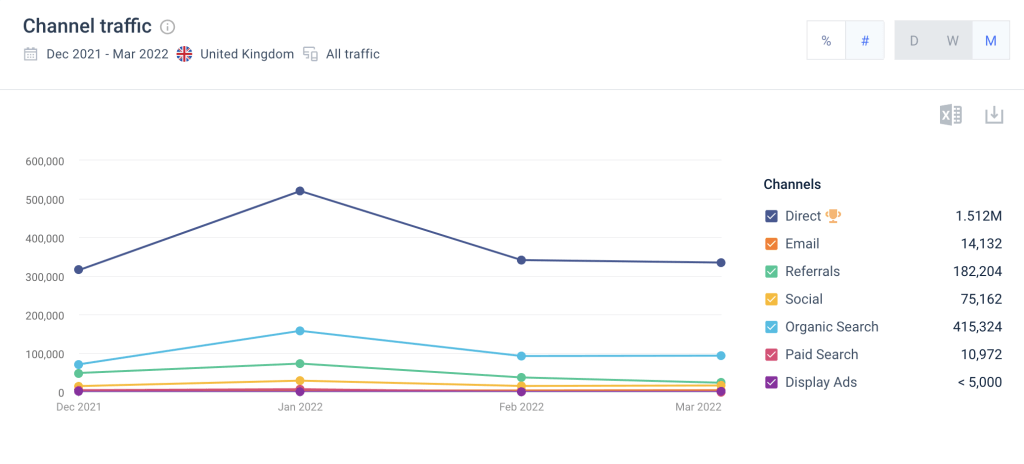The image size is (1024, 464).
Task: Switch to percentage view
Action: tap(826, 41)
